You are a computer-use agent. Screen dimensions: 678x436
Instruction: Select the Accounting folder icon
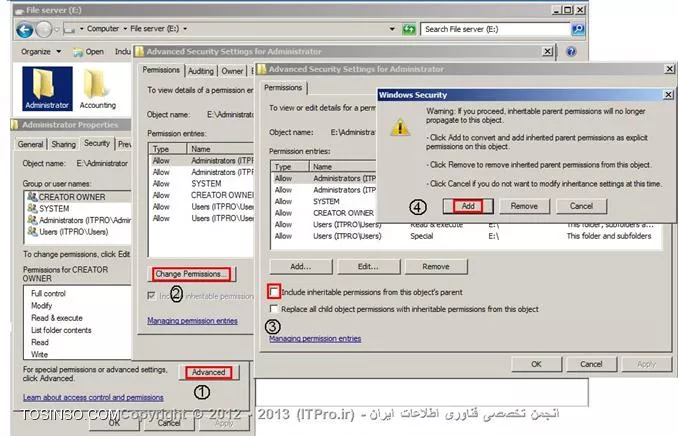pyautogui.click(x=98, y=89)
